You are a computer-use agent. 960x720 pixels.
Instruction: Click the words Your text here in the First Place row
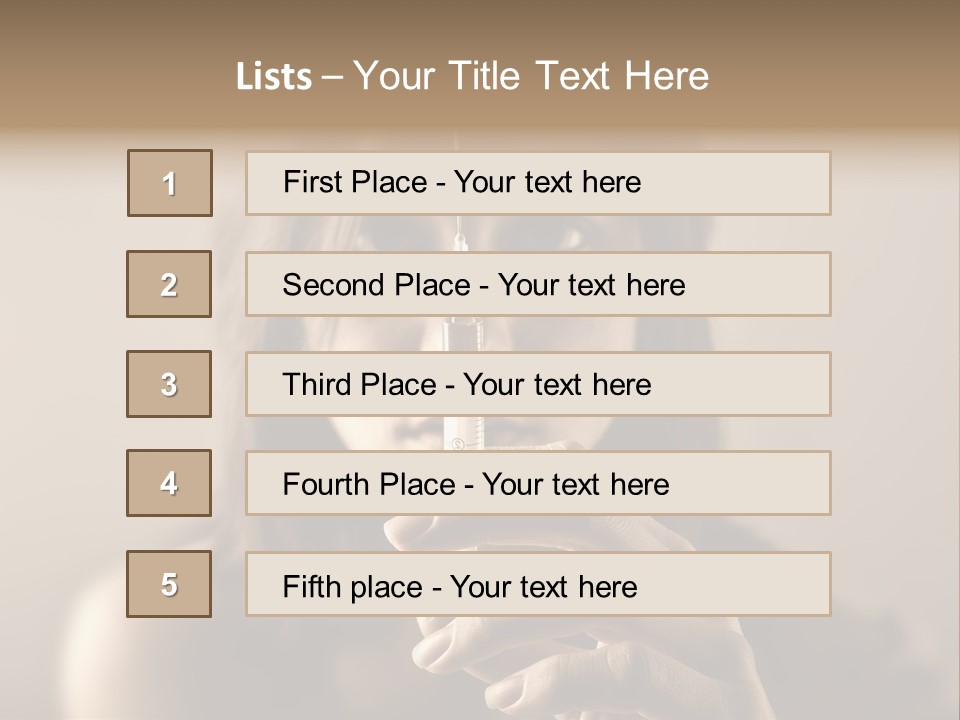click(547, 182)
